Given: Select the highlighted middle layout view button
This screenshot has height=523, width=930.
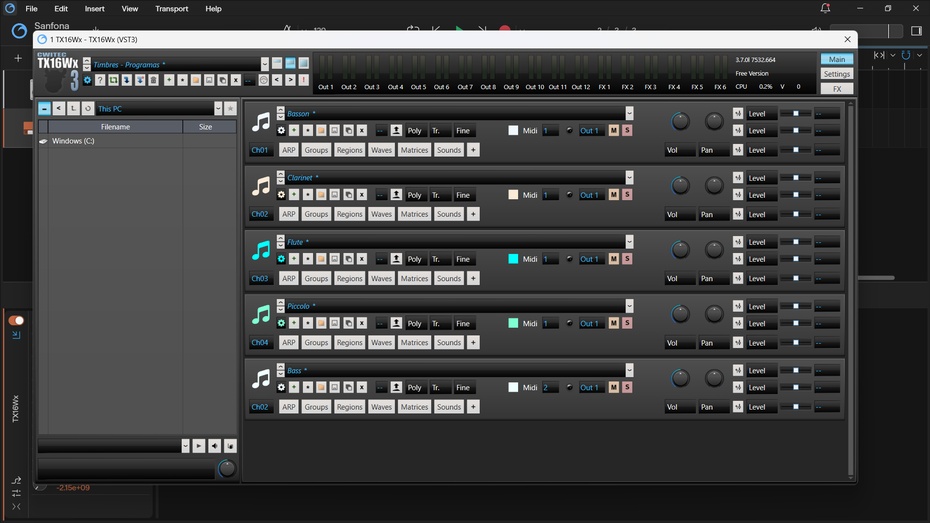Looking at the screenshot, I should click(x=290, y=63).
